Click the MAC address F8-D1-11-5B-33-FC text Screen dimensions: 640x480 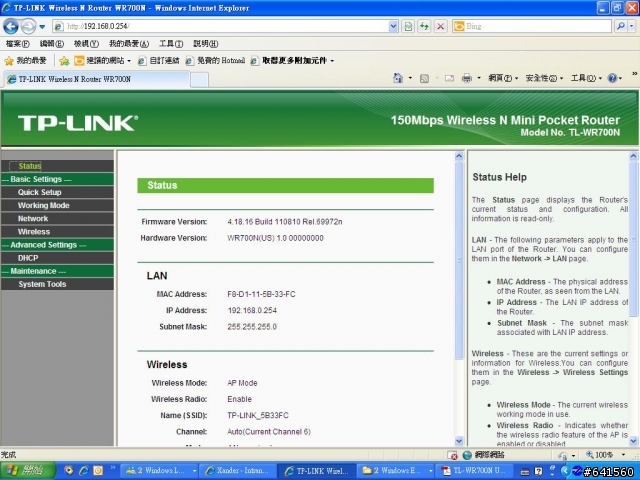261,294
